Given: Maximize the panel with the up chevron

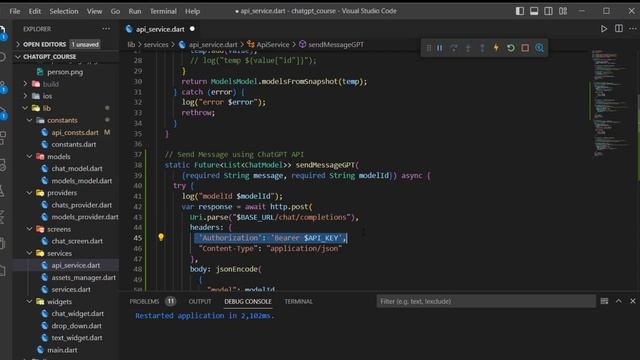Looking at the screenshot, I should pyautogui.click(x=619, y=301).
